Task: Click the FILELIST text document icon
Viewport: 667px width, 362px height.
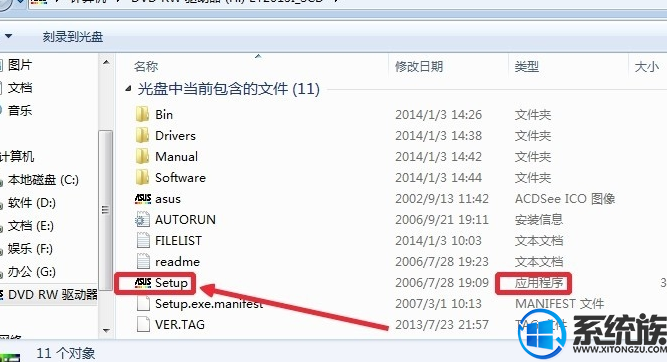Action: pyautogui.click(x=143, y=240)
